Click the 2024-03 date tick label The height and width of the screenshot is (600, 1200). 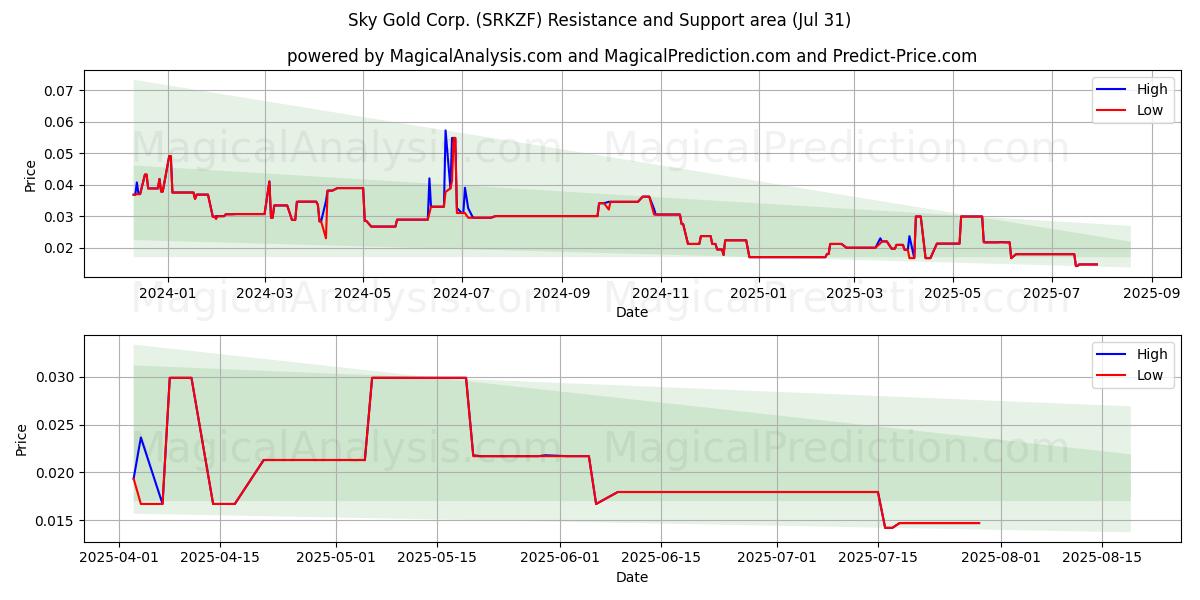(x=264, y=293)
